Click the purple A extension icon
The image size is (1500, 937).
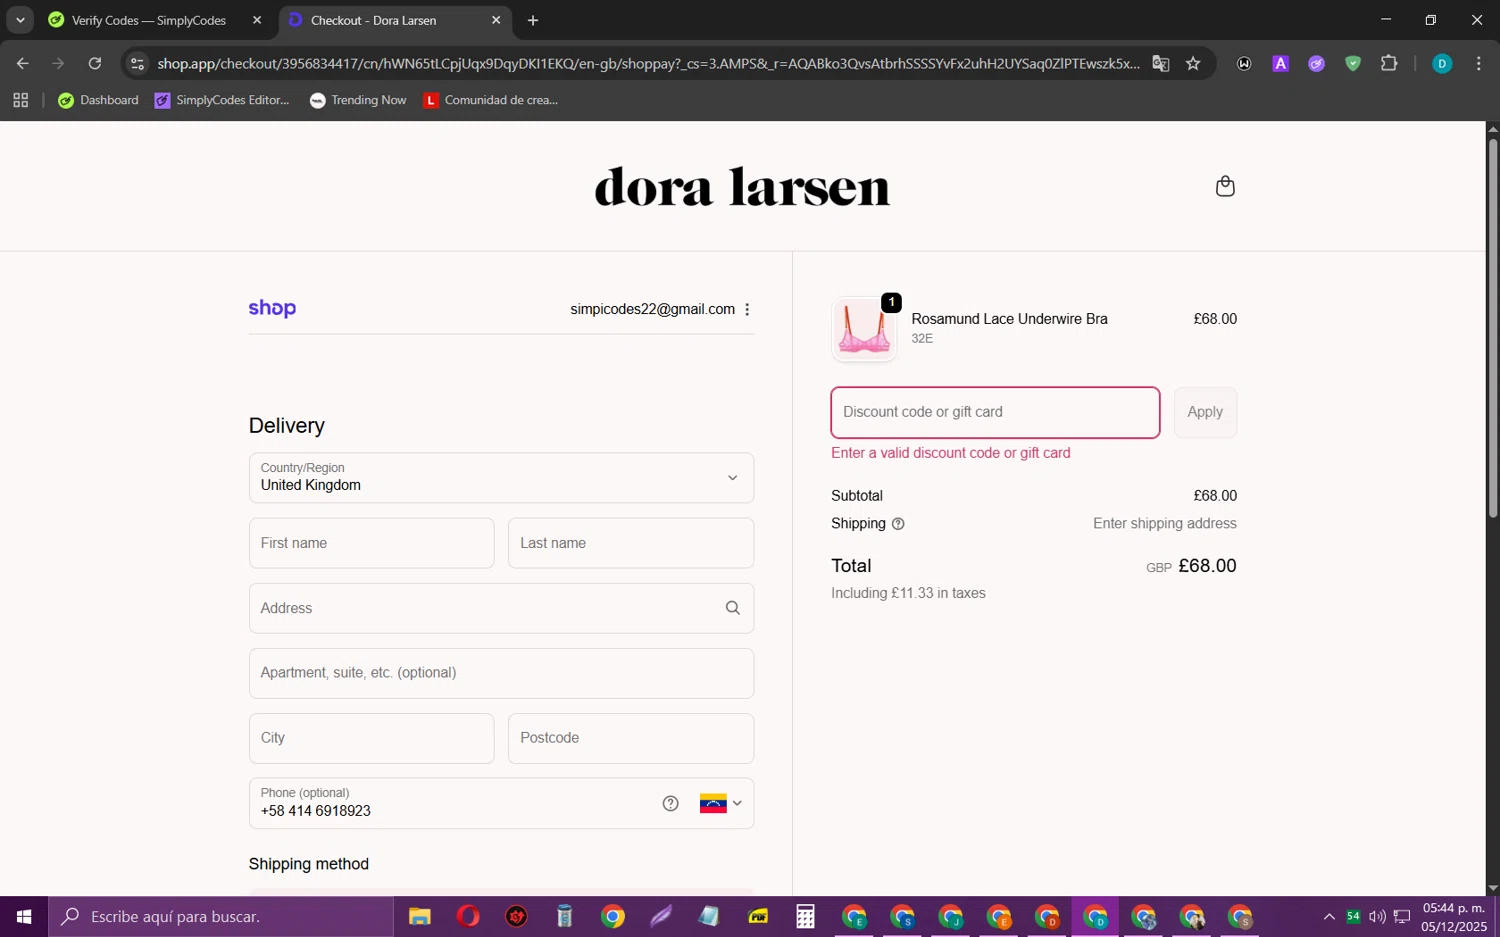1280,64
